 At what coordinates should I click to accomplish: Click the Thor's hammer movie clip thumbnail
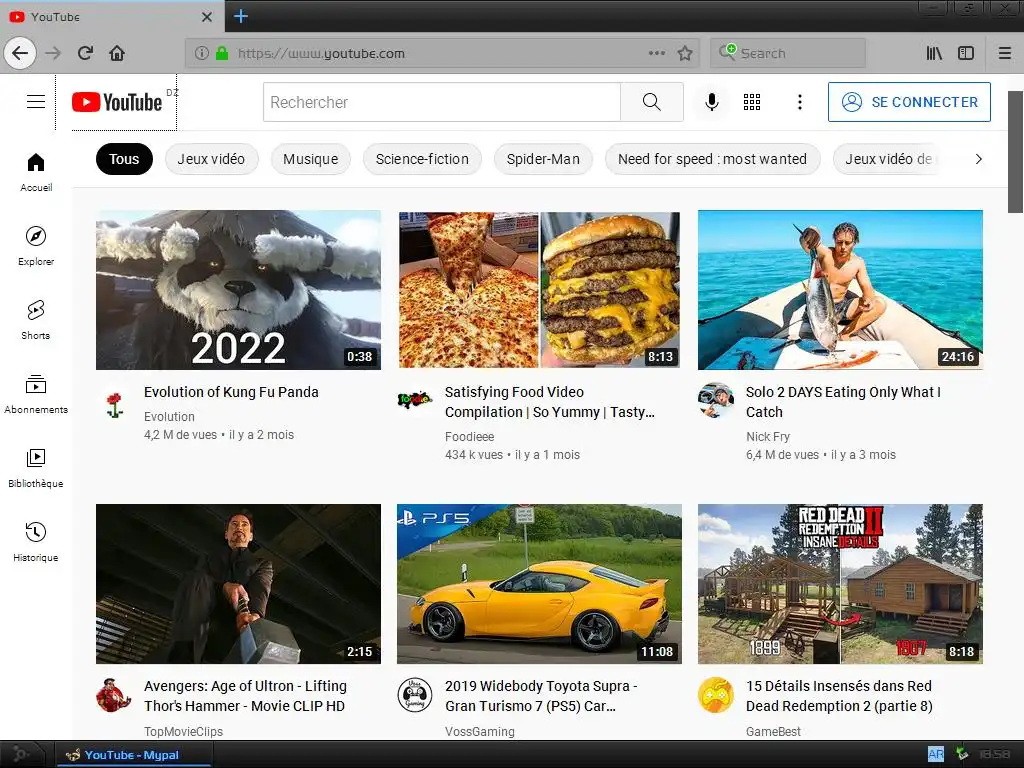[238, 584]
